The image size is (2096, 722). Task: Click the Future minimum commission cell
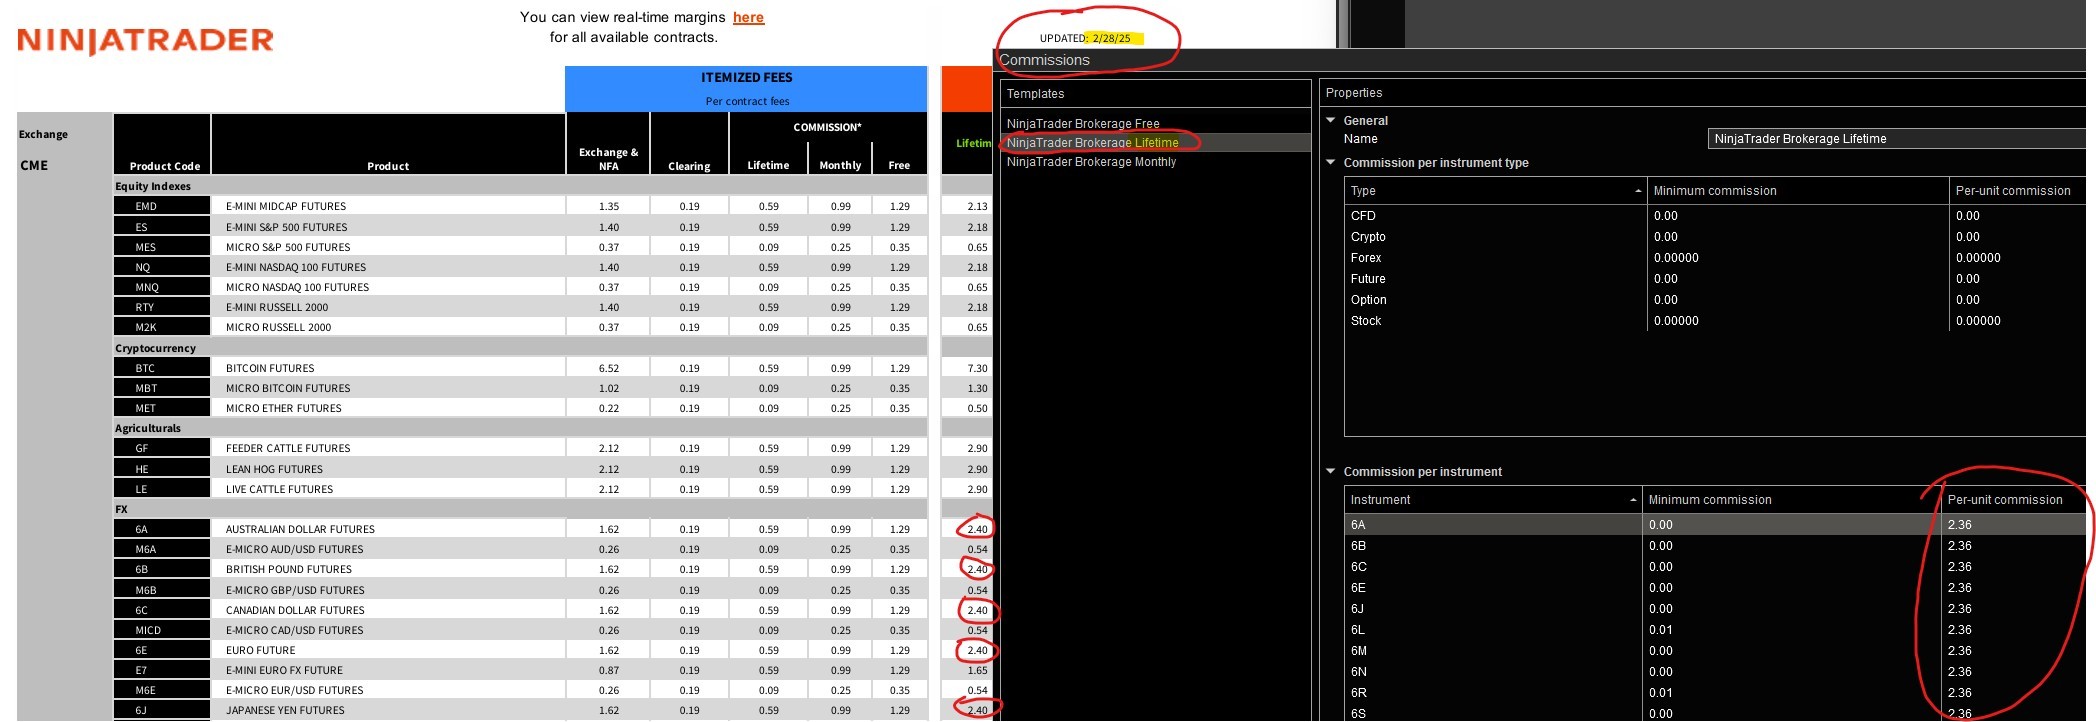pos(1798,278)
